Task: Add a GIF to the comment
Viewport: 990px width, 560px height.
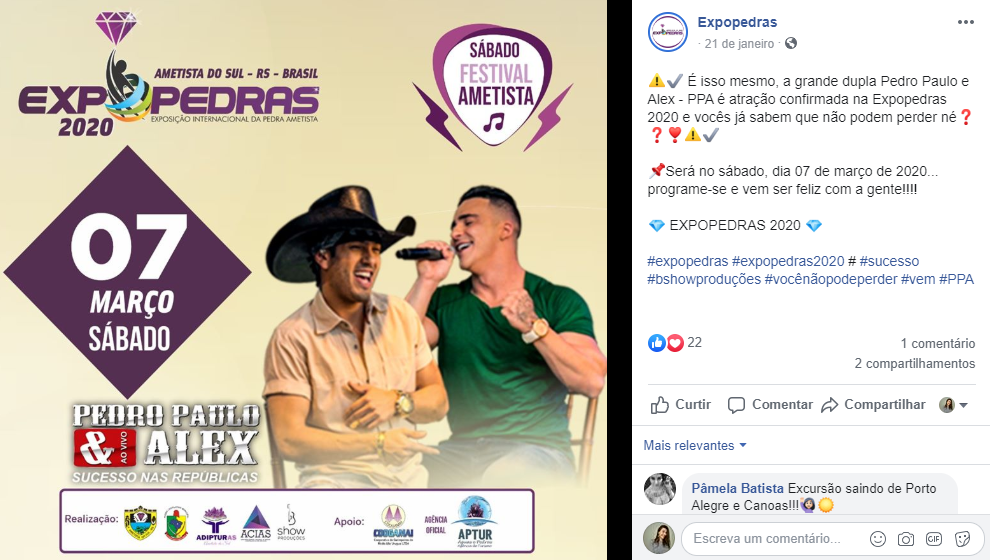Action: click(934, 539)
